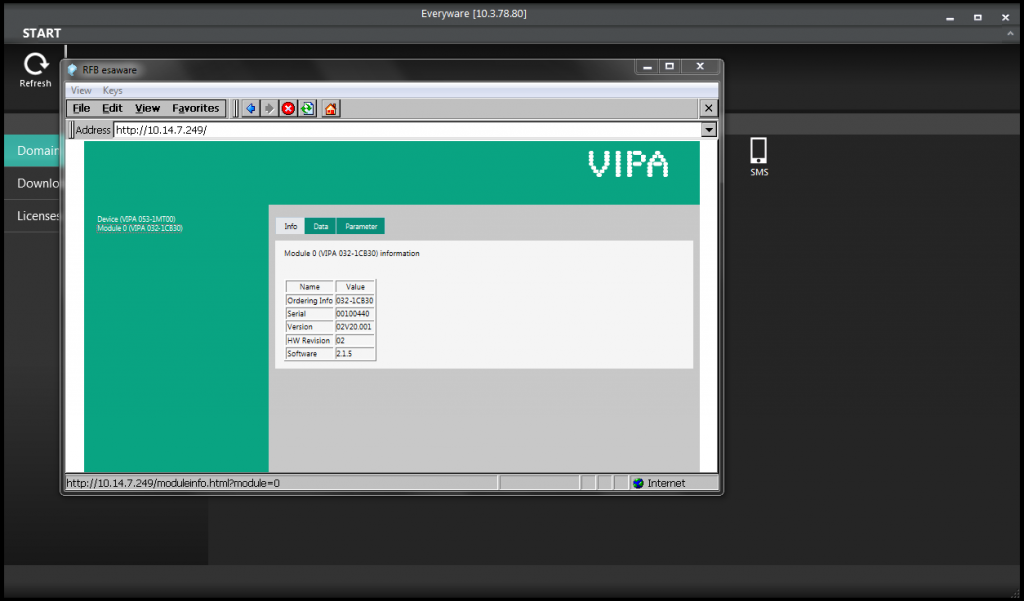Switch to the Data tab
This screenshot has width=1024, height=601.
click(321, 226)
